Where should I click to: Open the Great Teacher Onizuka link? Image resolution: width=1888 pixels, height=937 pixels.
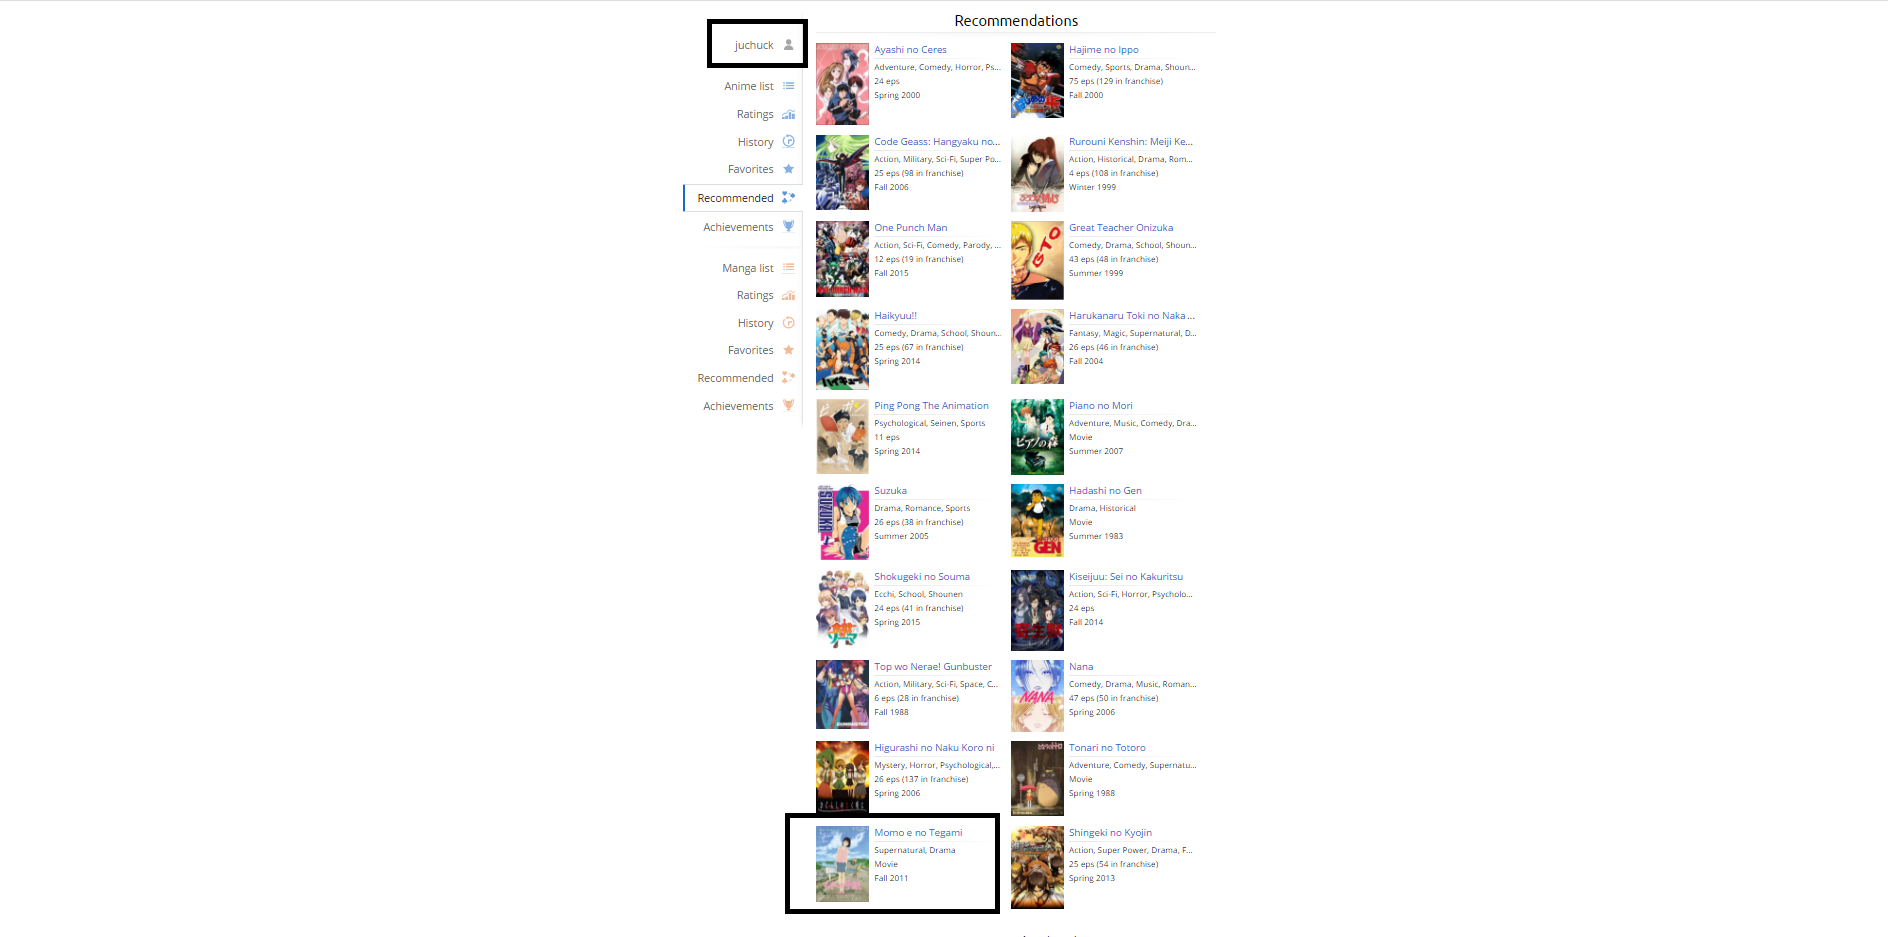click(1121, 228)
